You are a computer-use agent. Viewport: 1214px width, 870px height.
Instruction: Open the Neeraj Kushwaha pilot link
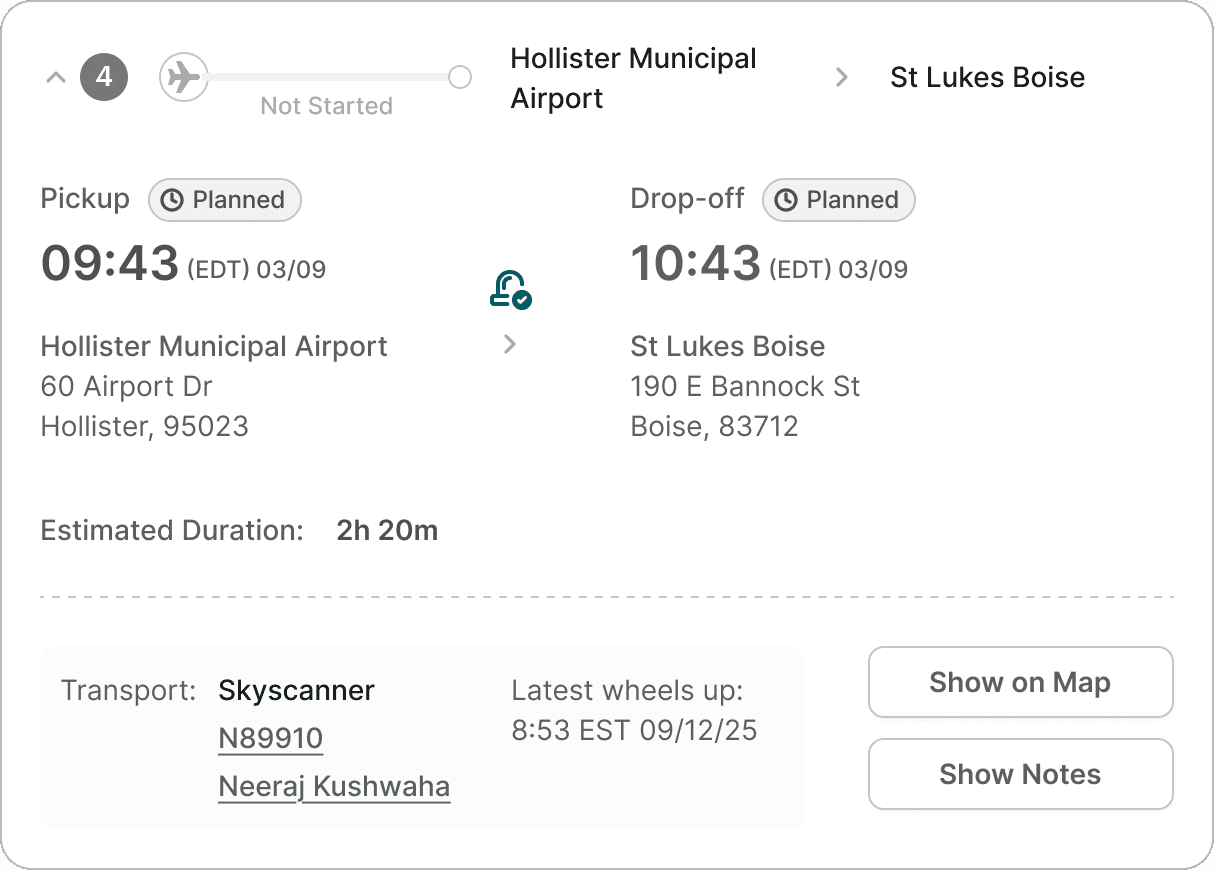[334, 787]
